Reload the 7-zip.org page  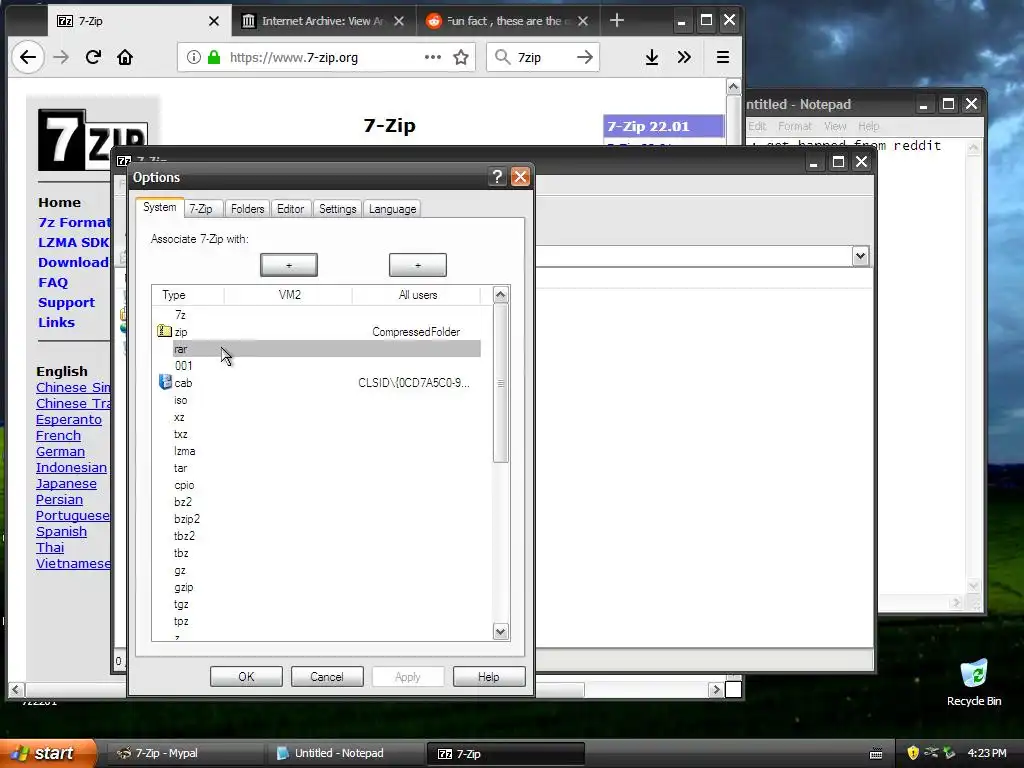pos(93,57)
